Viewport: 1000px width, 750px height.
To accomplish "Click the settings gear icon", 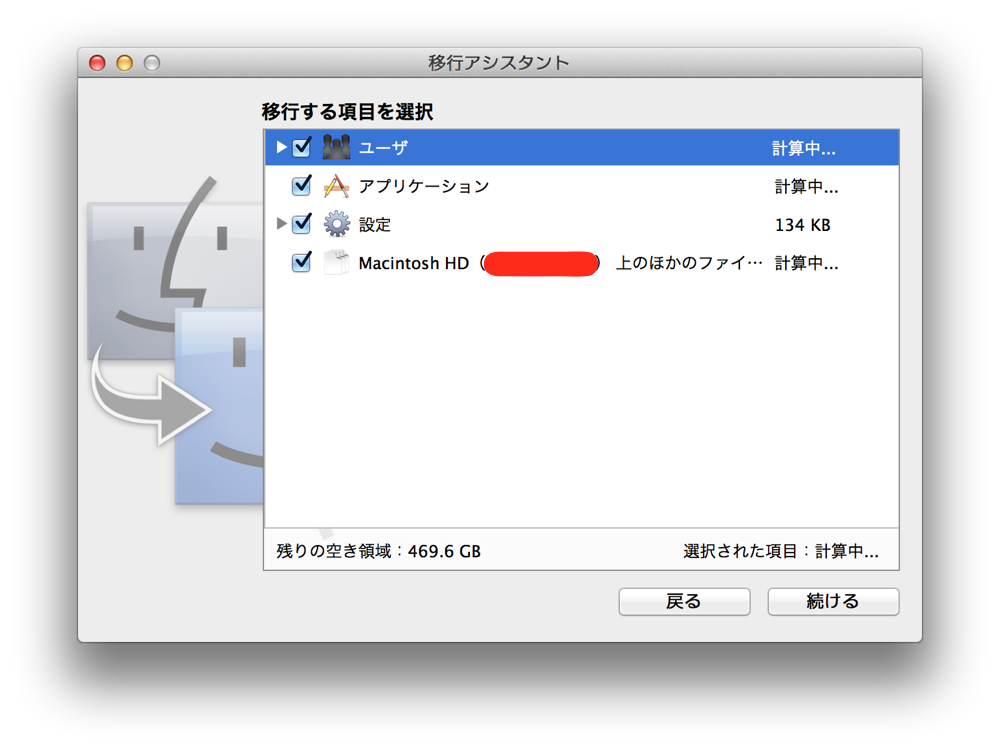I will coord(336,224).
